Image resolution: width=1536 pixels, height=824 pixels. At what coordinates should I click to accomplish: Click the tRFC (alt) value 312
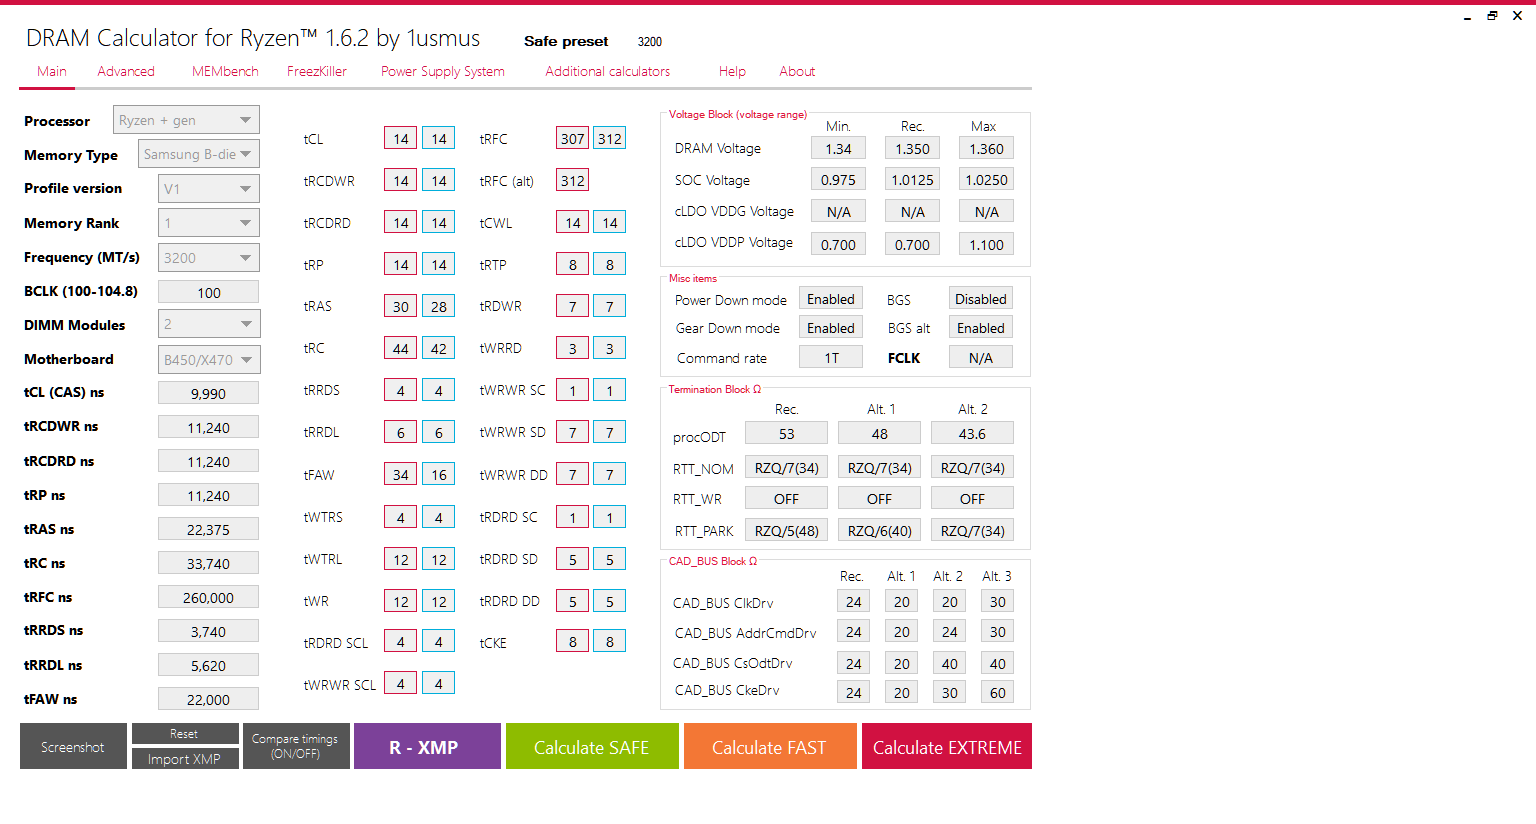573,180
